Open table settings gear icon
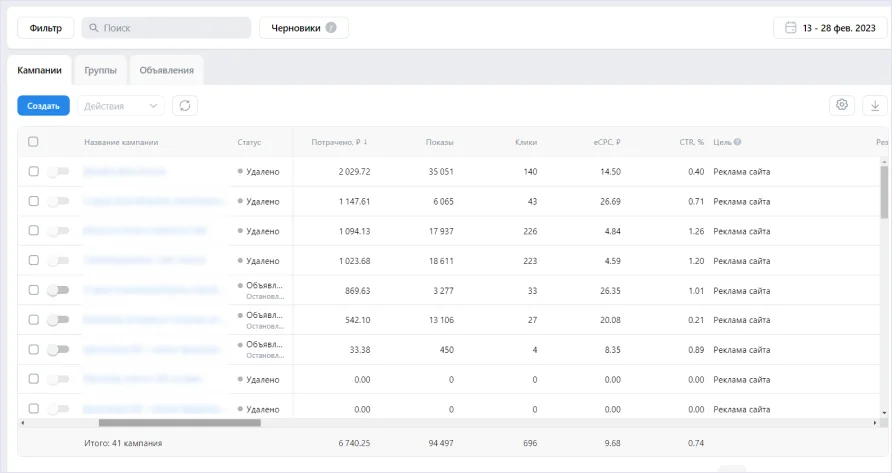Viewport: 892px width, 473px height. (842, 105)
